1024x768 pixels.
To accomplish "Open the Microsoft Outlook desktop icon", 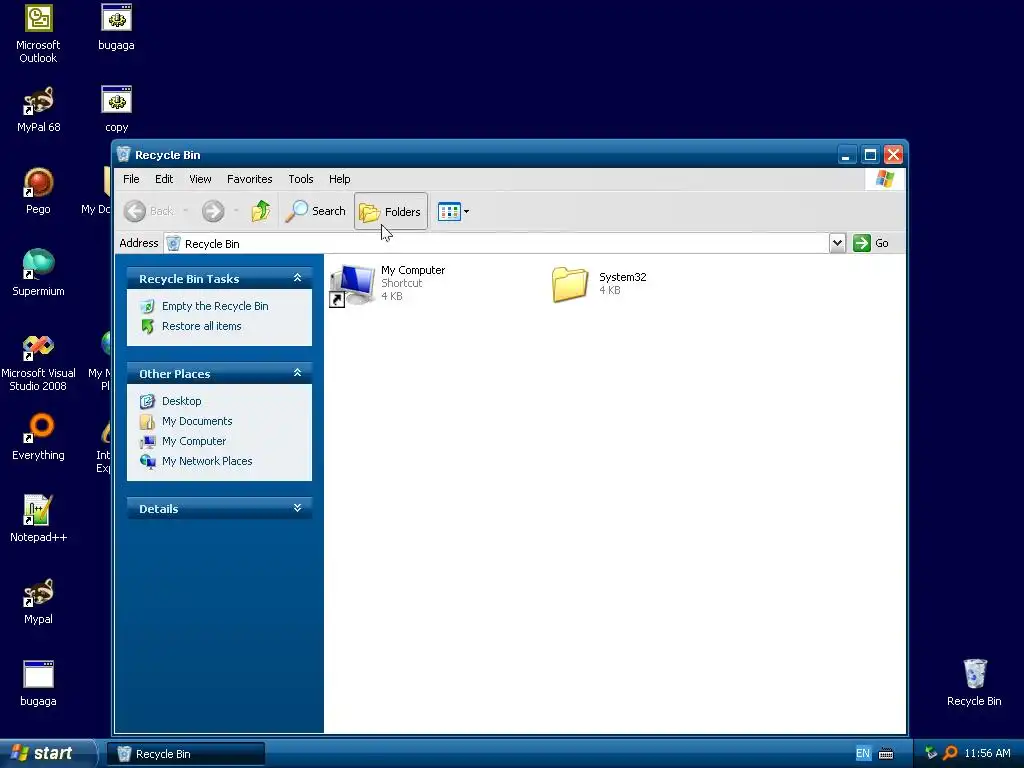I will click(38, 34).
